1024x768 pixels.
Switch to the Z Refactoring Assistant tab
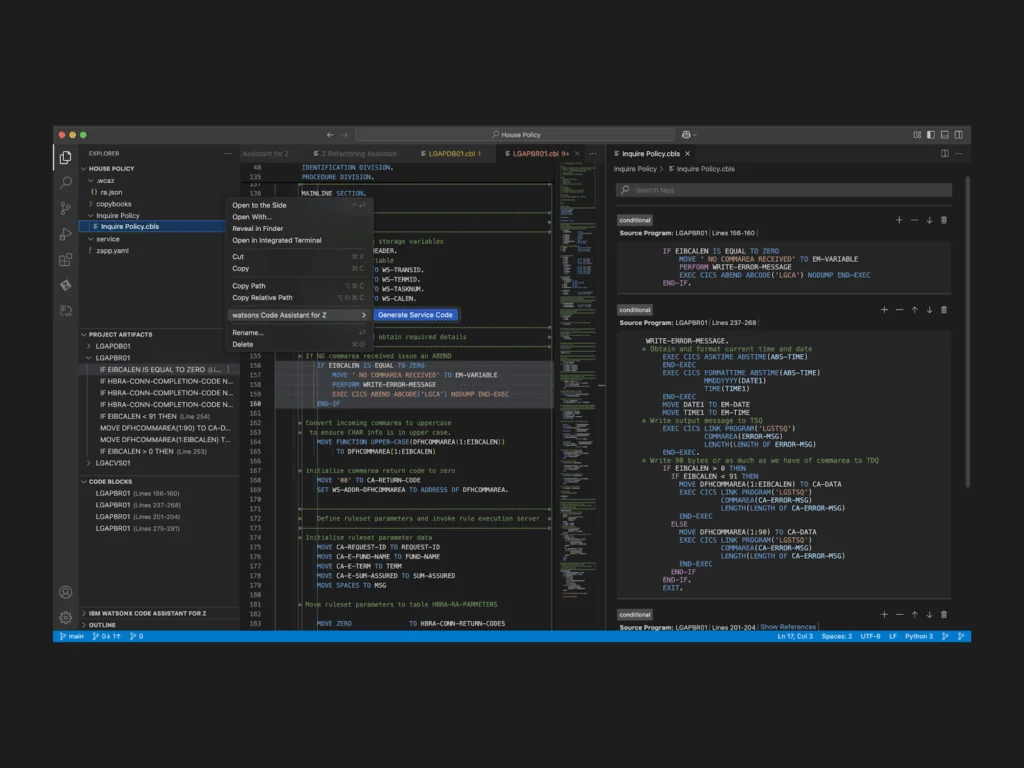point(354,153)
